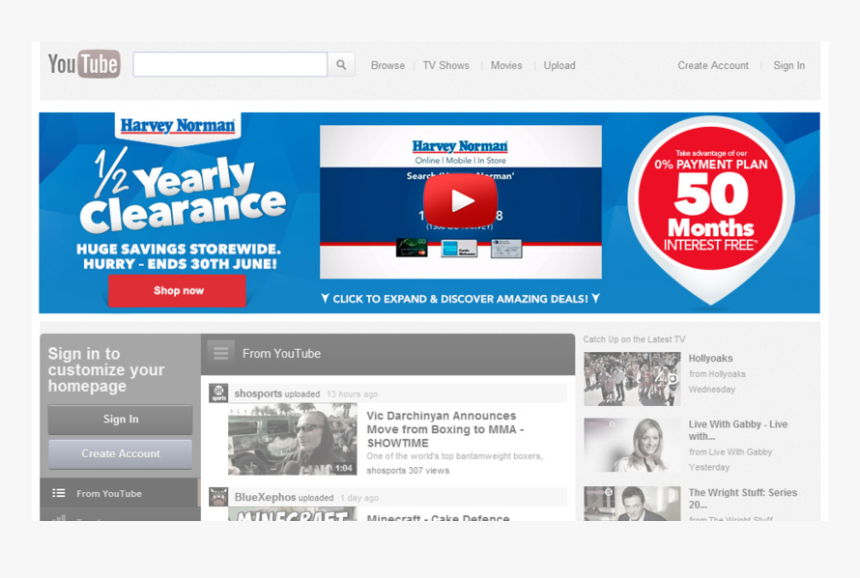Image resolution: width=860 pixels, height=578 pixels.
Task: Click Create Account in the header
Action: coord(713,65)
